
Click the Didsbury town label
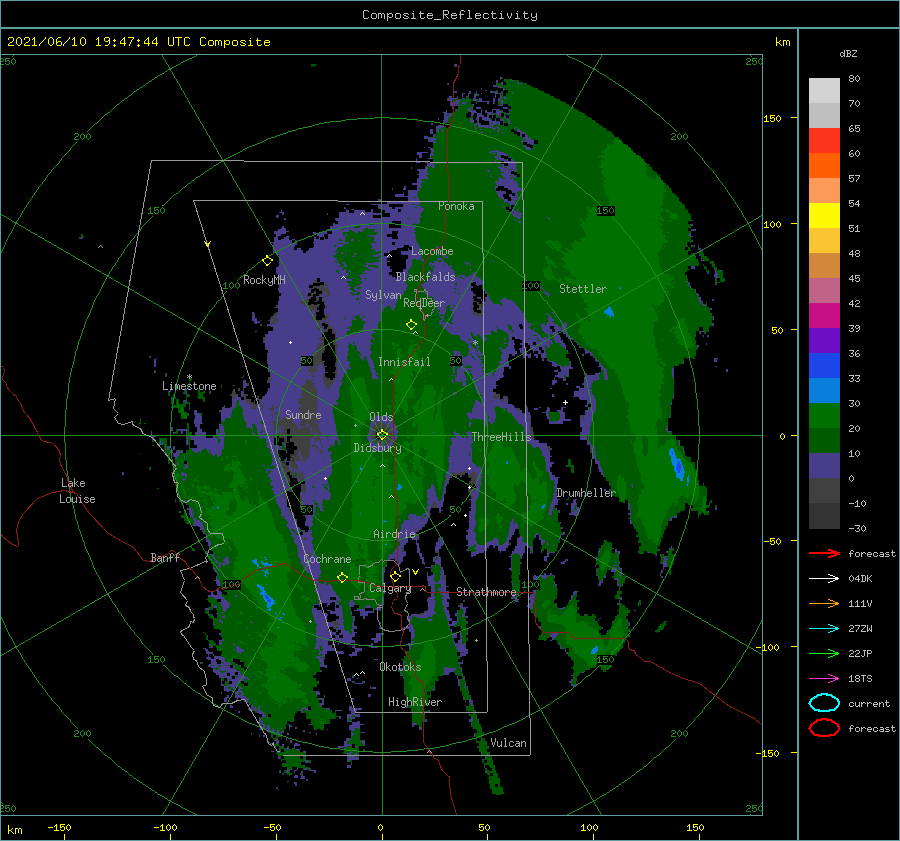[x=378, y=448]
